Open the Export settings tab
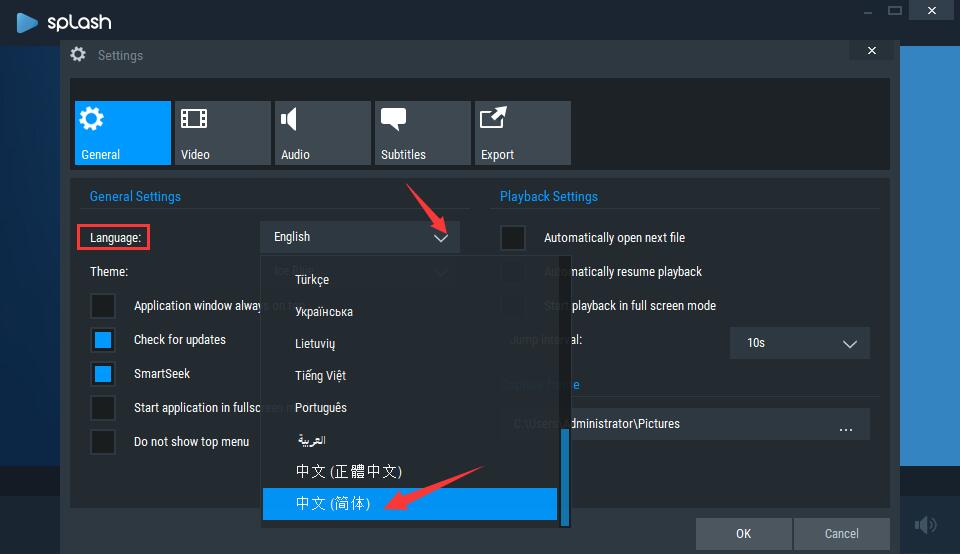The width and height of the screenshot is (960, 554). (522, 132)
